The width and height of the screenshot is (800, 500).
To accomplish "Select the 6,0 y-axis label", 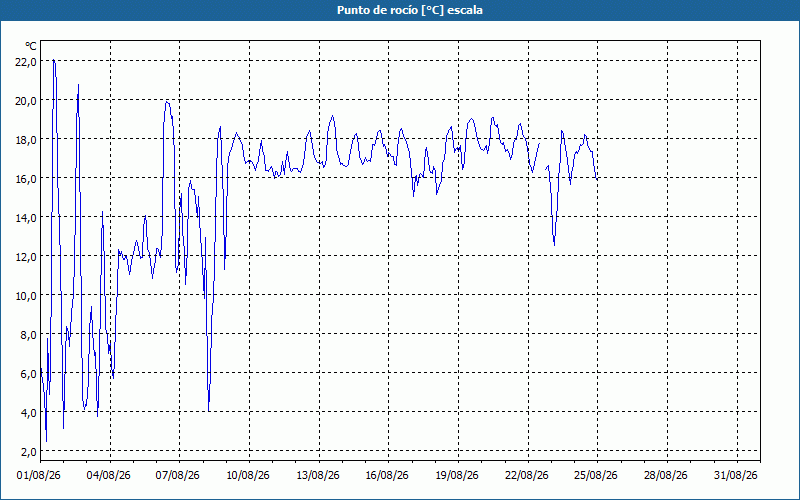I will 30,374.
